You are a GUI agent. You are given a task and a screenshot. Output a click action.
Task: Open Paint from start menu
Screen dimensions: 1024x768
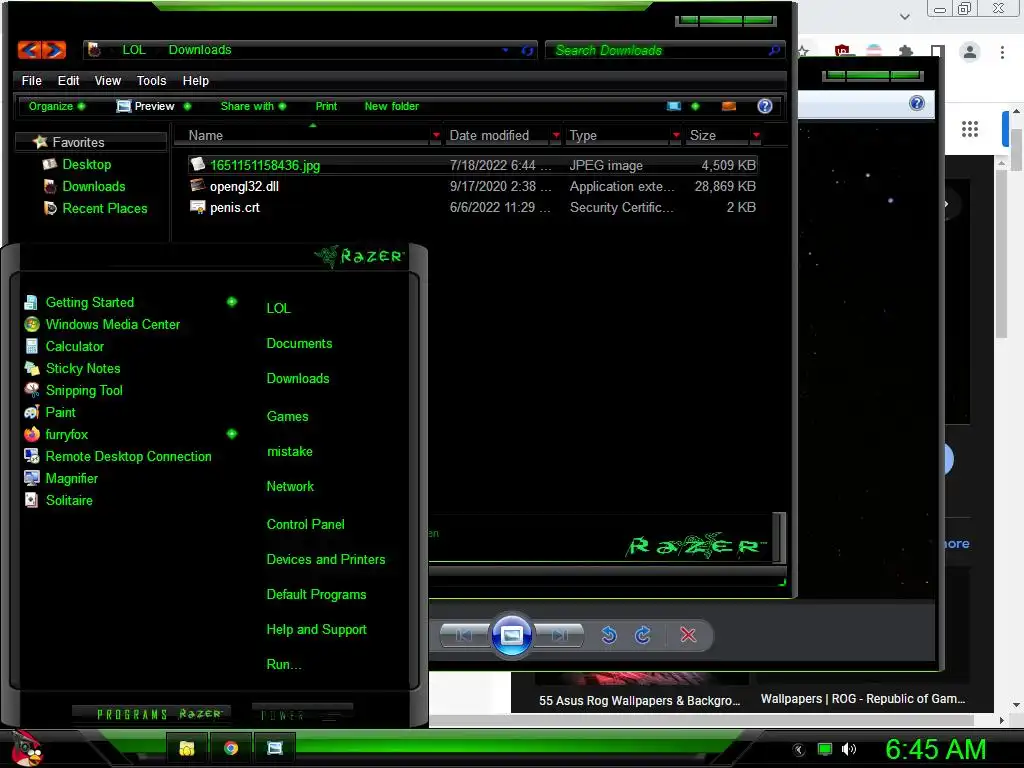pyautogui.click(x=50, y=413)
